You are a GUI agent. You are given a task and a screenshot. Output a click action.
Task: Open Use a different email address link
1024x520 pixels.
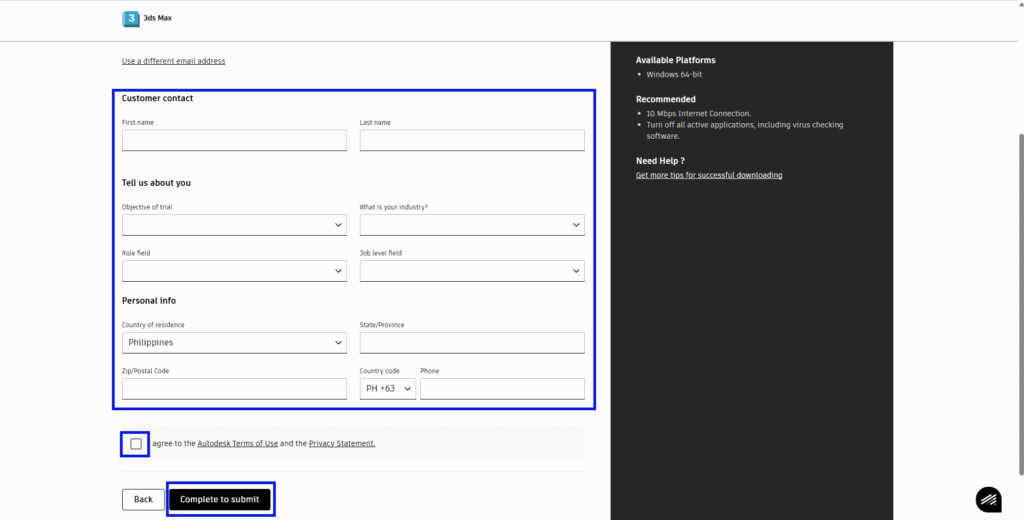173,61
